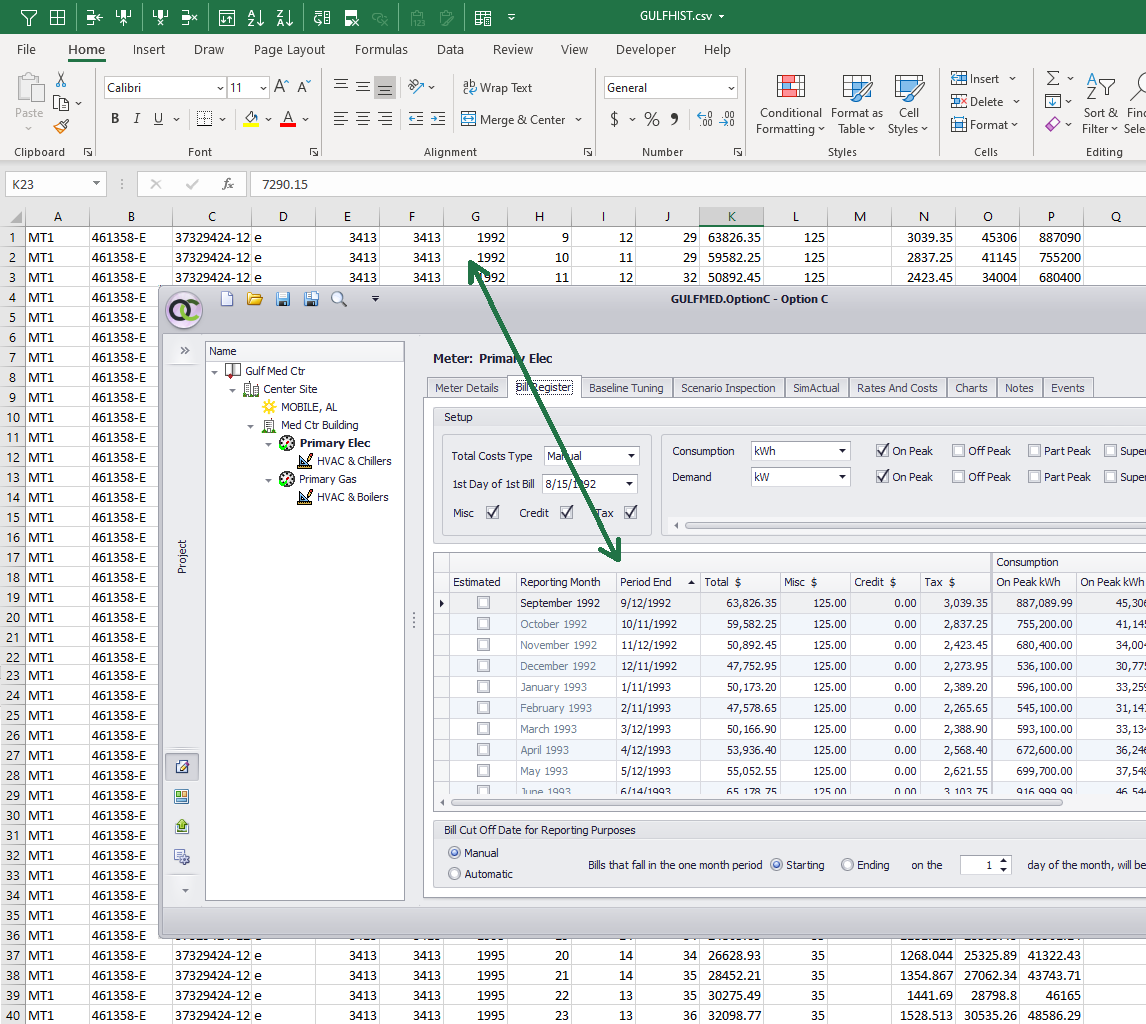Toggle the Tax checkbox in Setup

tap(631, 512)
